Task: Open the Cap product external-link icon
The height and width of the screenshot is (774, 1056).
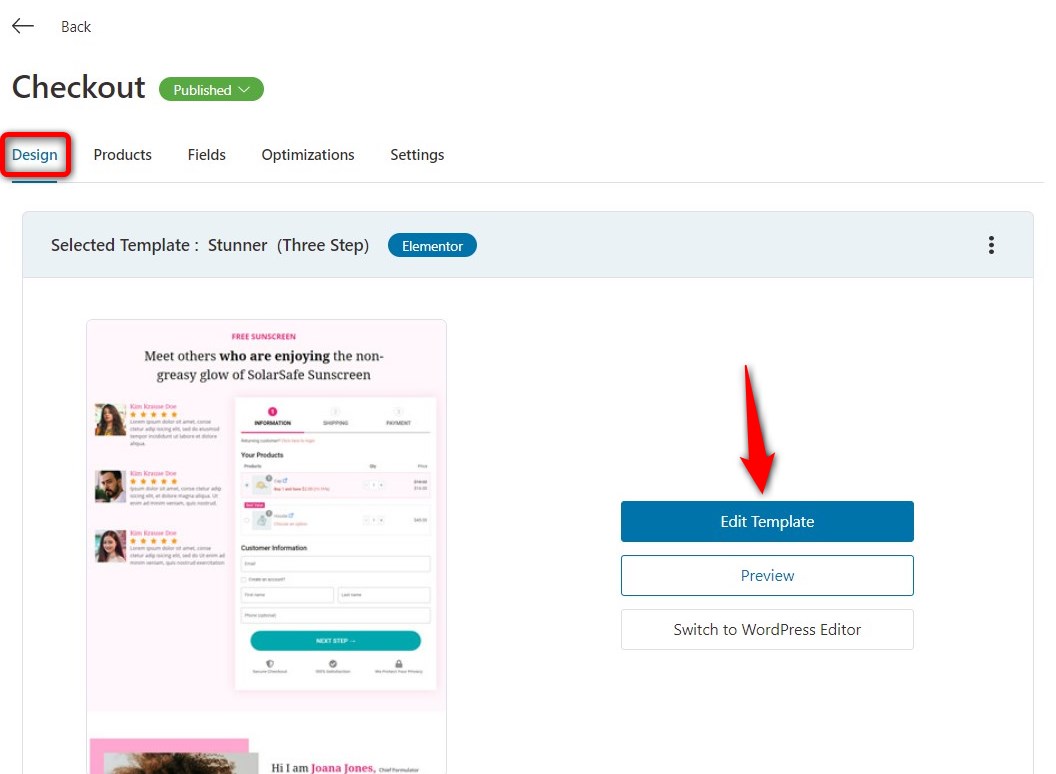Action: (x=284, y=478)
